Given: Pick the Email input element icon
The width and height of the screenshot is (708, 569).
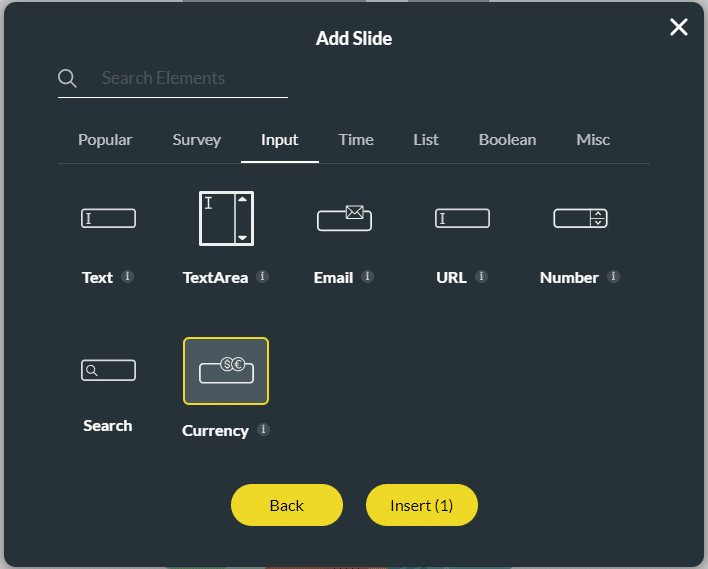Looking at the screenshot, I should [x=344, y=218].
